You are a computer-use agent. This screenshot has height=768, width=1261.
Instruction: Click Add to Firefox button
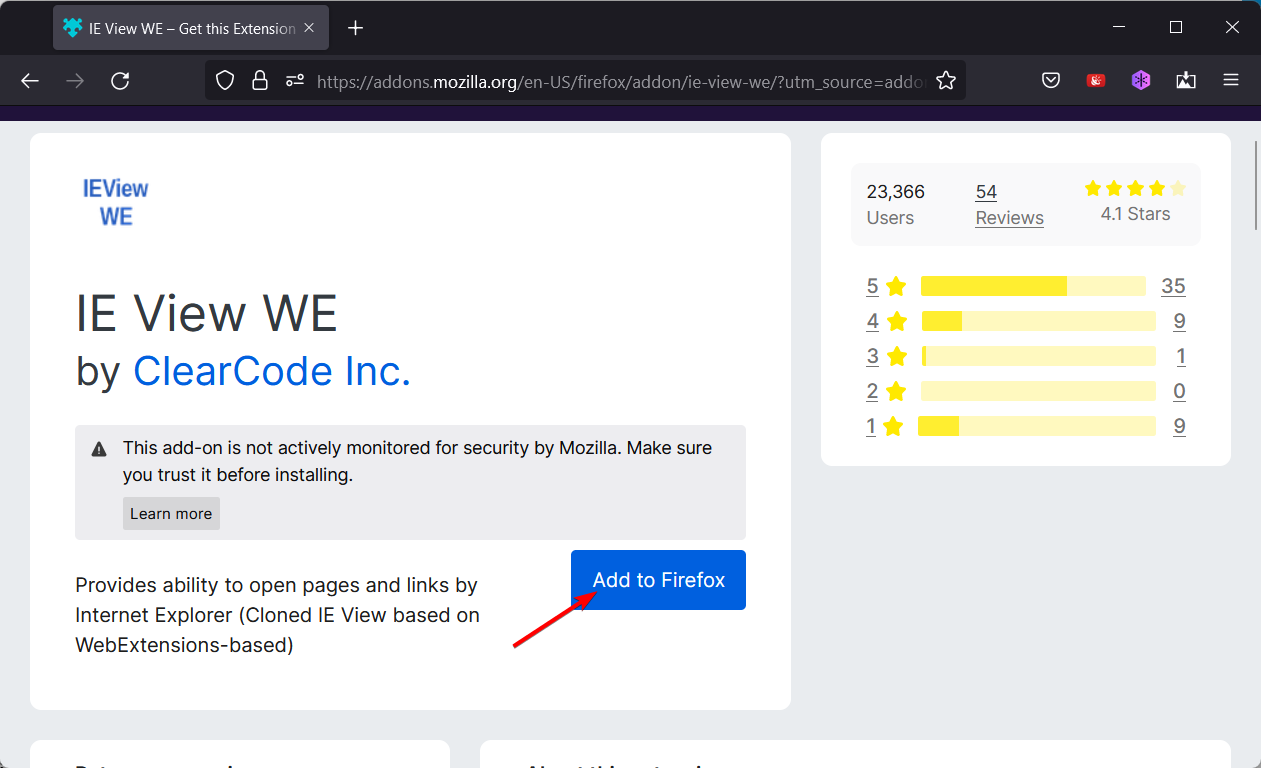point(658,580)
